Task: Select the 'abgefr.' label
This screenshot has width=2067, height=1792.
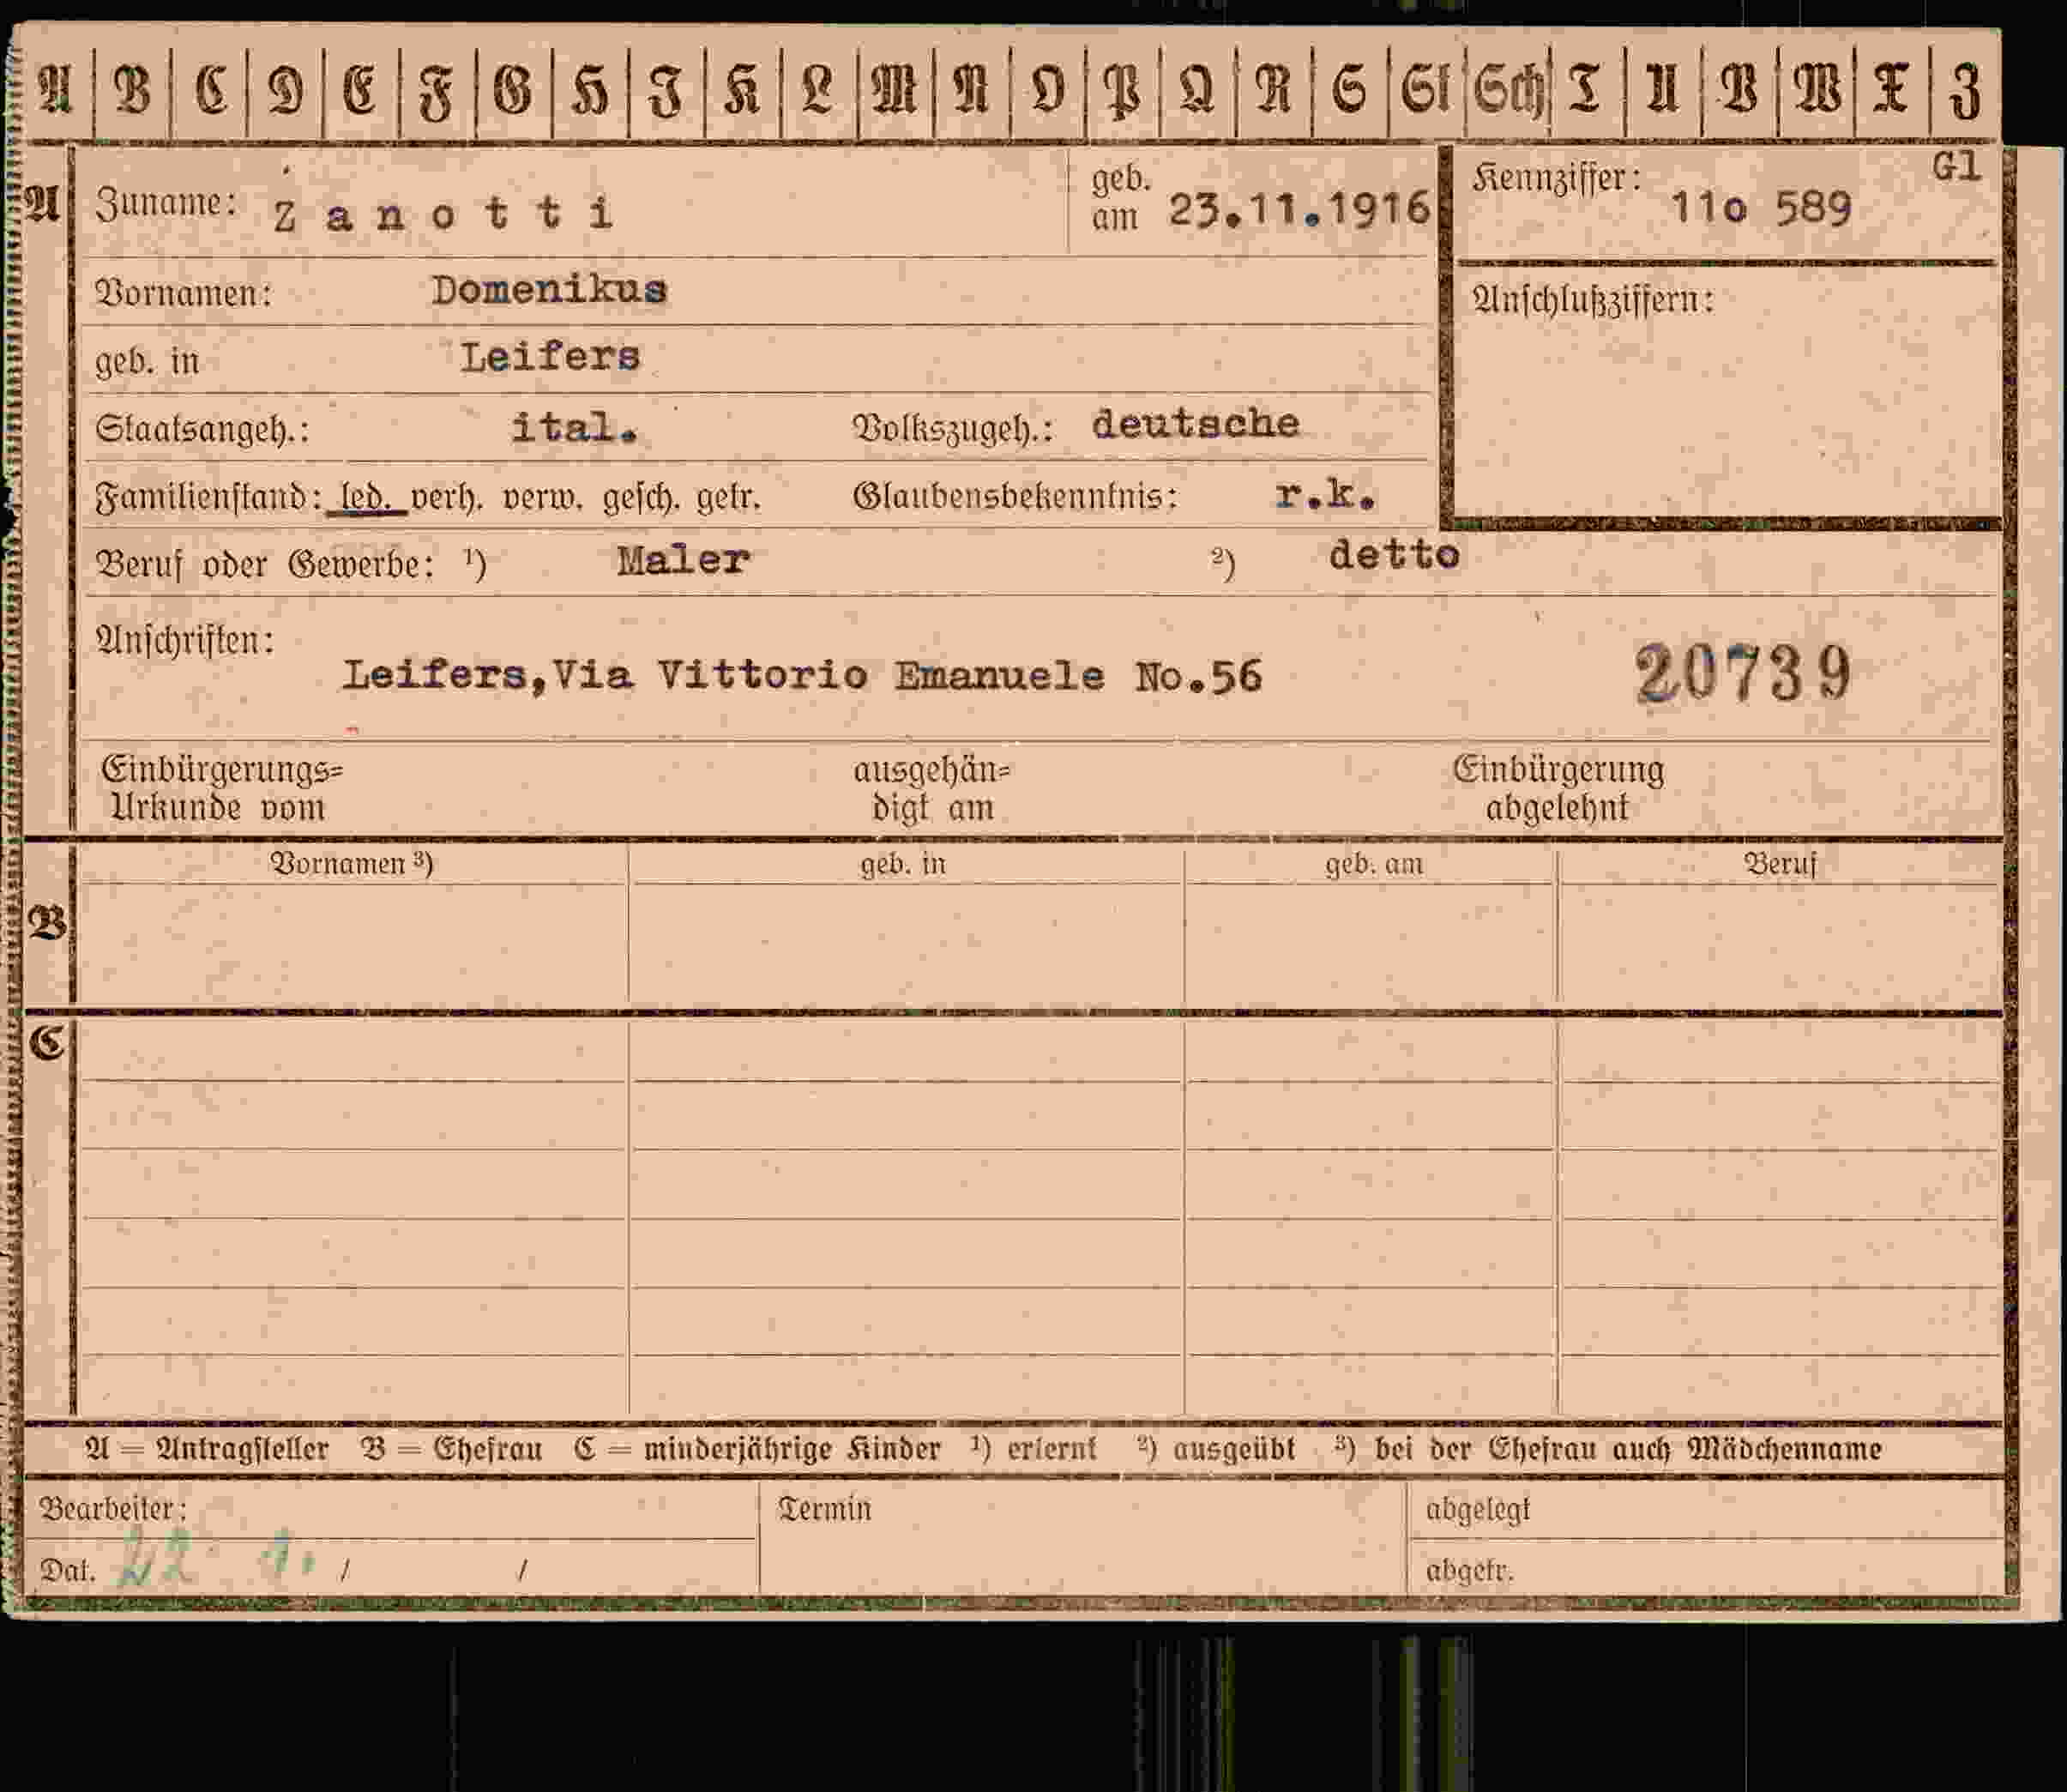Action: click(x=1469, y=1570)
